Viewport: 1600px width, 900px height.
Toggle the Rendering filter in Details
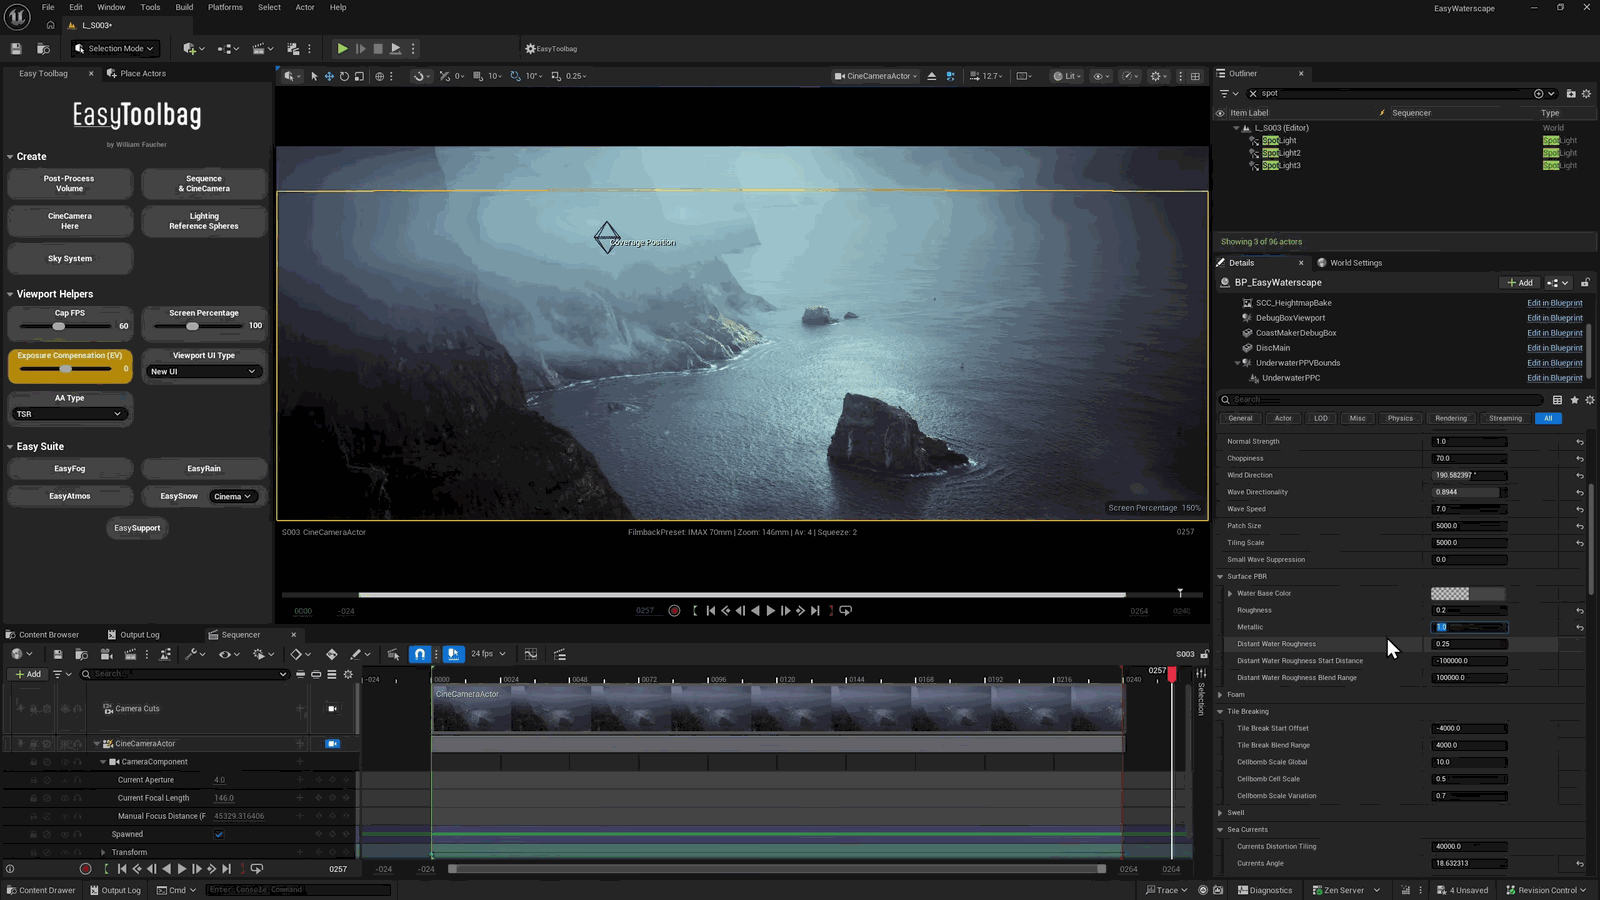pos(1451,418)
